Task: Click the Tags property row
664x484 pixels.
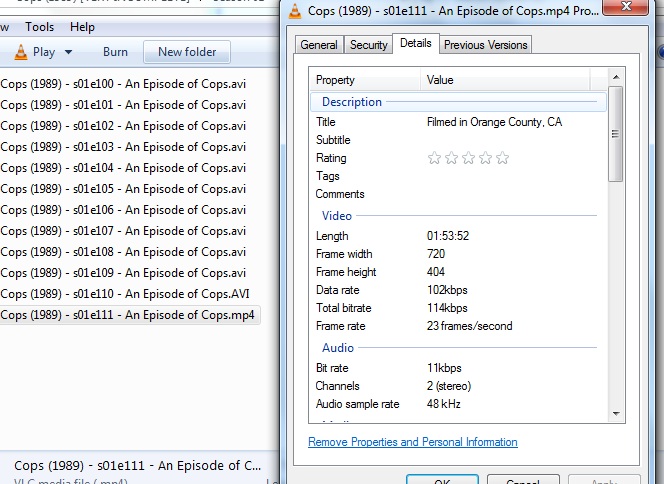Action: tap(456, 176)
